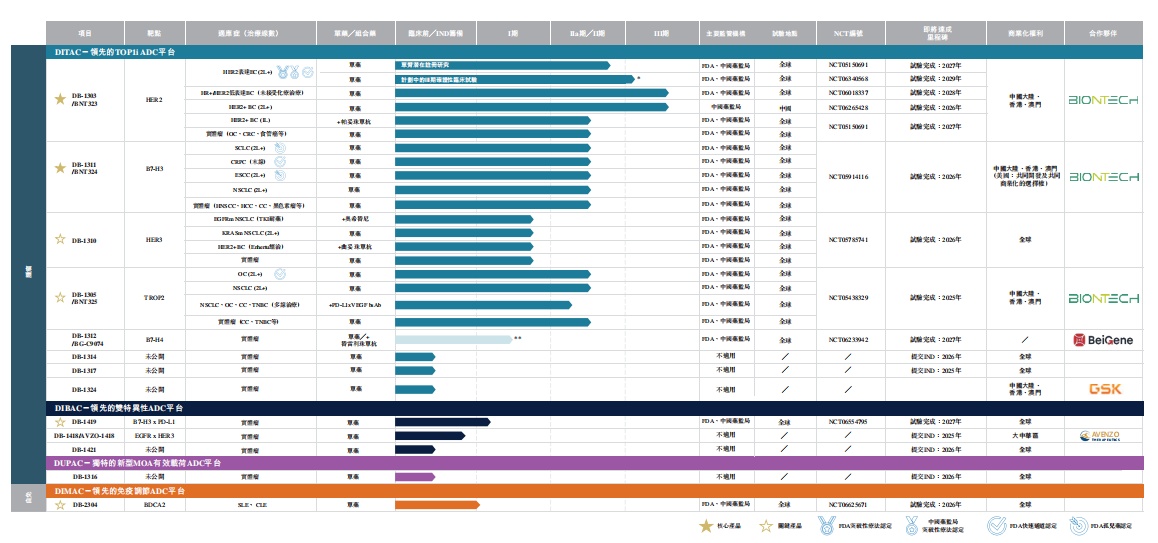Click the outlined star next to DB-1310

coord(60,239)
